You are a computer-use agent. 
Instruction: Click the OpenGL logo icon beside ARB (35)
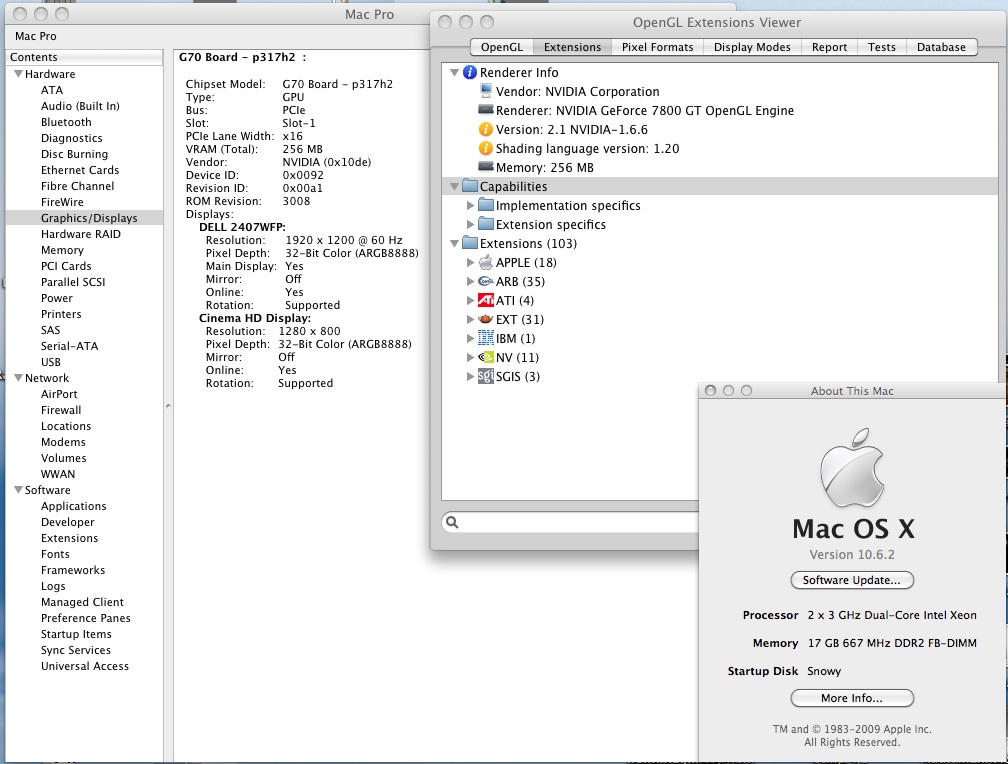pos(486,281)
